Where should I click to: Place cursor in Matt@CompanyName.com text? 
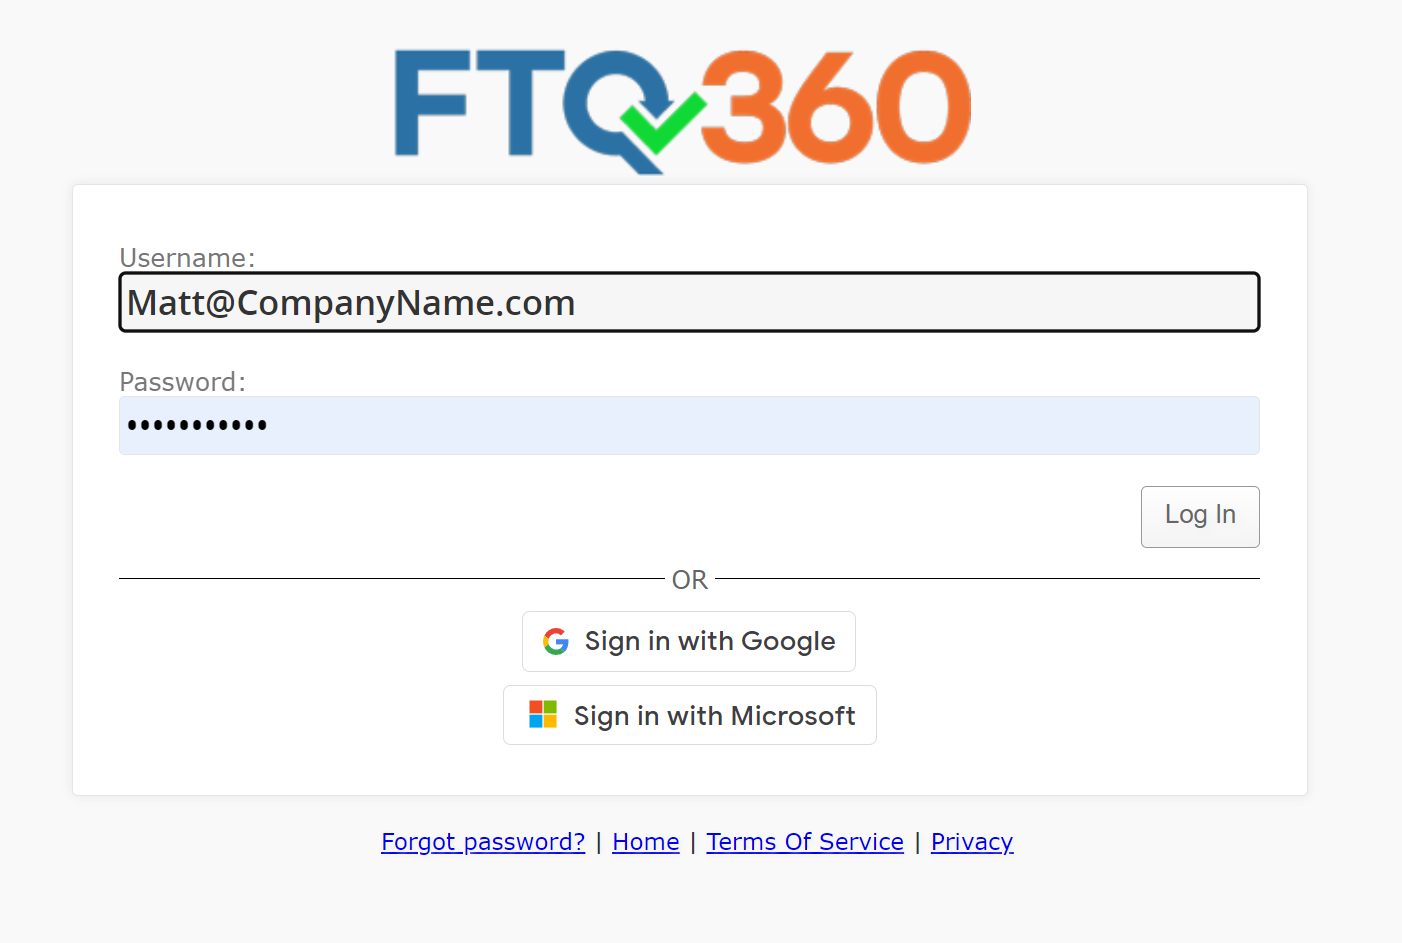[x=351, y=303]
